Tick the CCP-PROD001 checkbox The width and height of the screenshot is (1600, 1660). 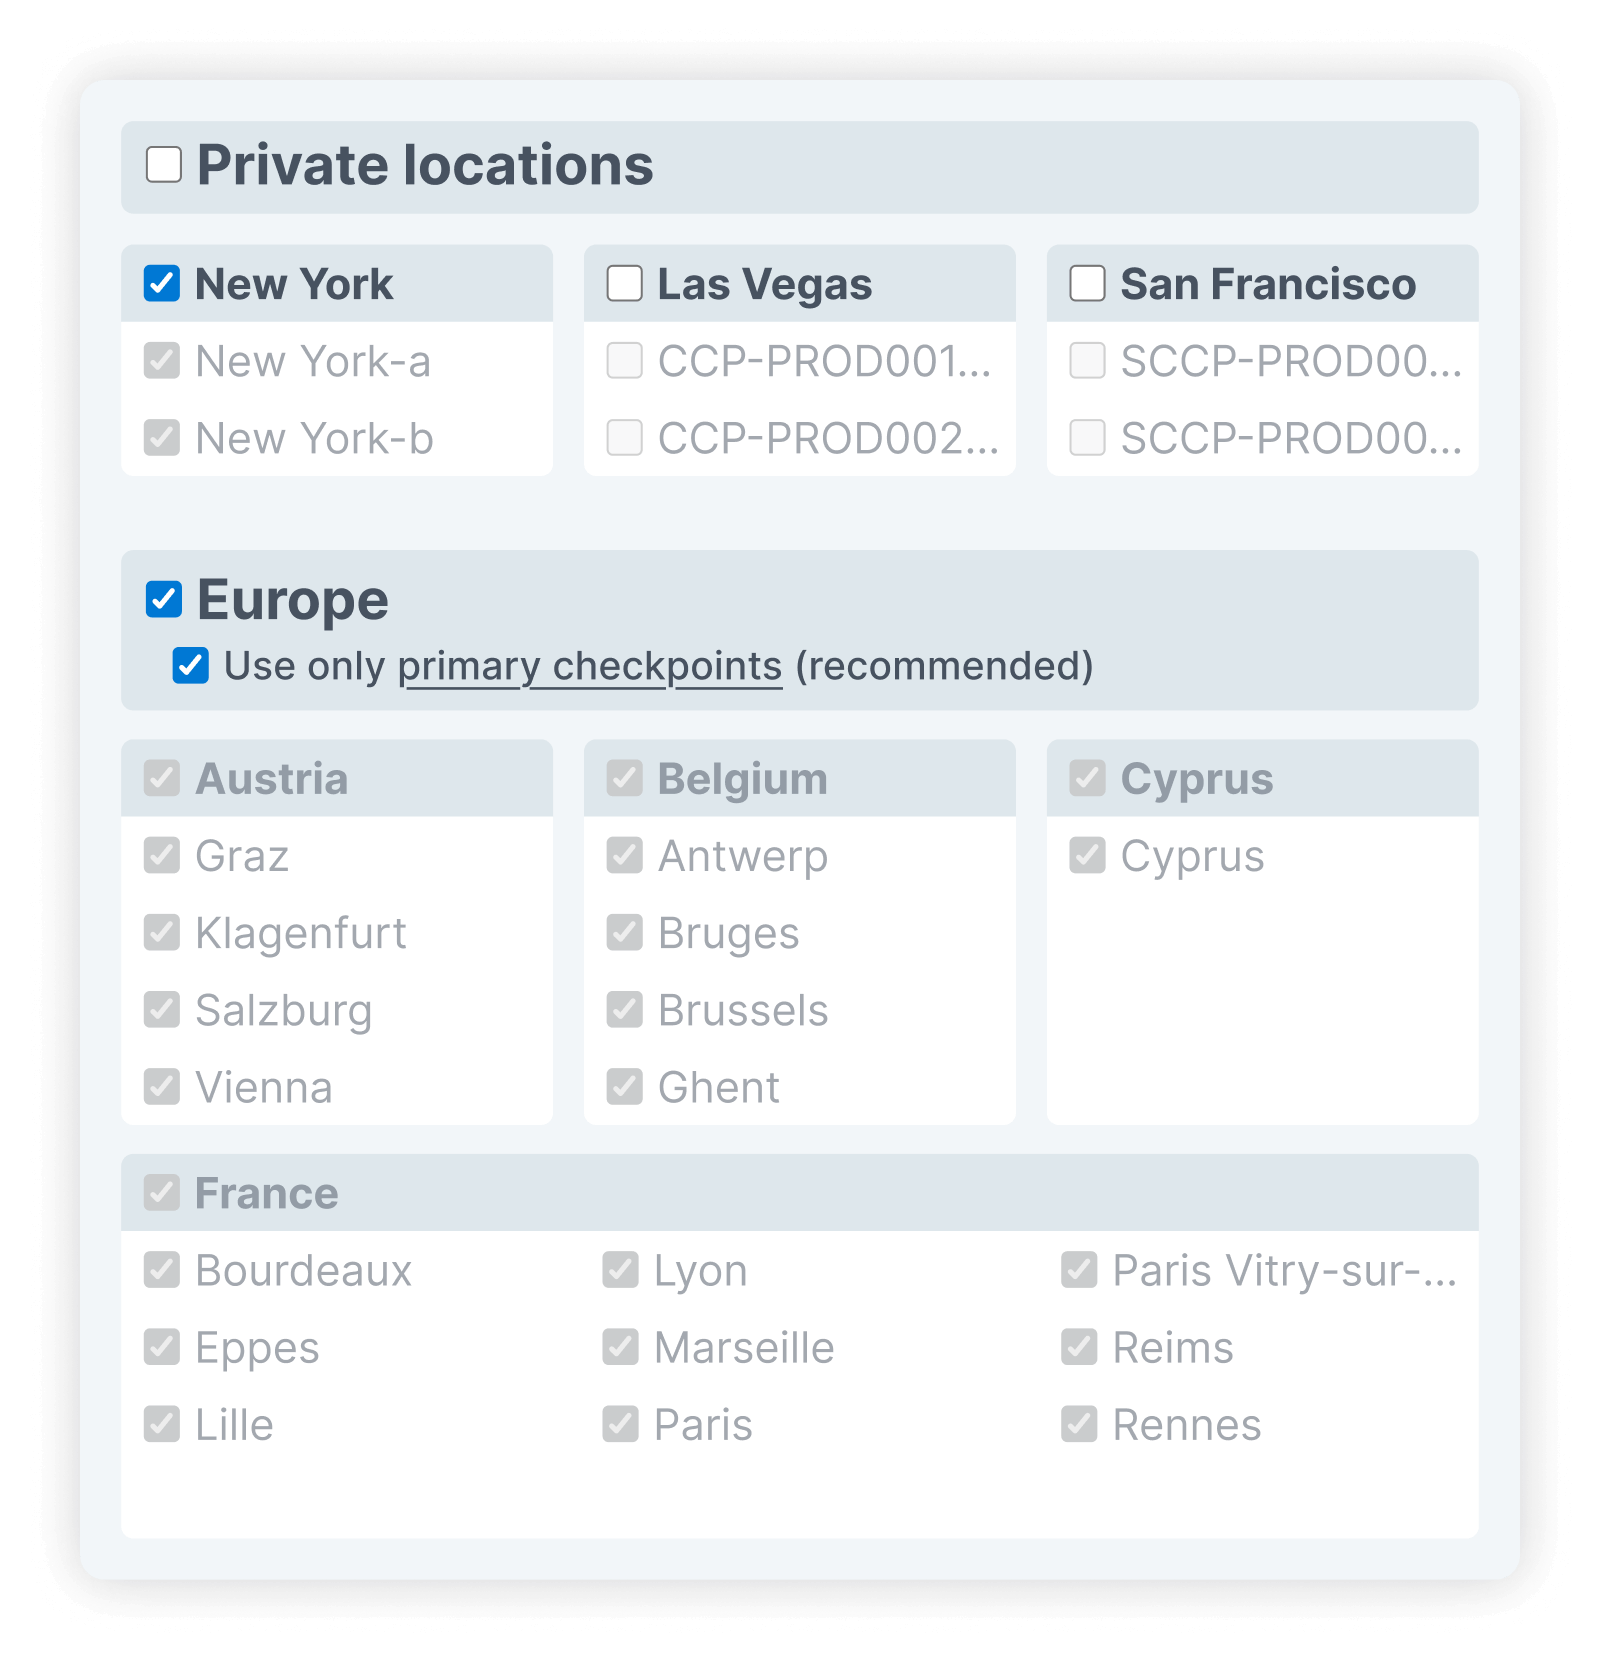(x=625, y=361)
